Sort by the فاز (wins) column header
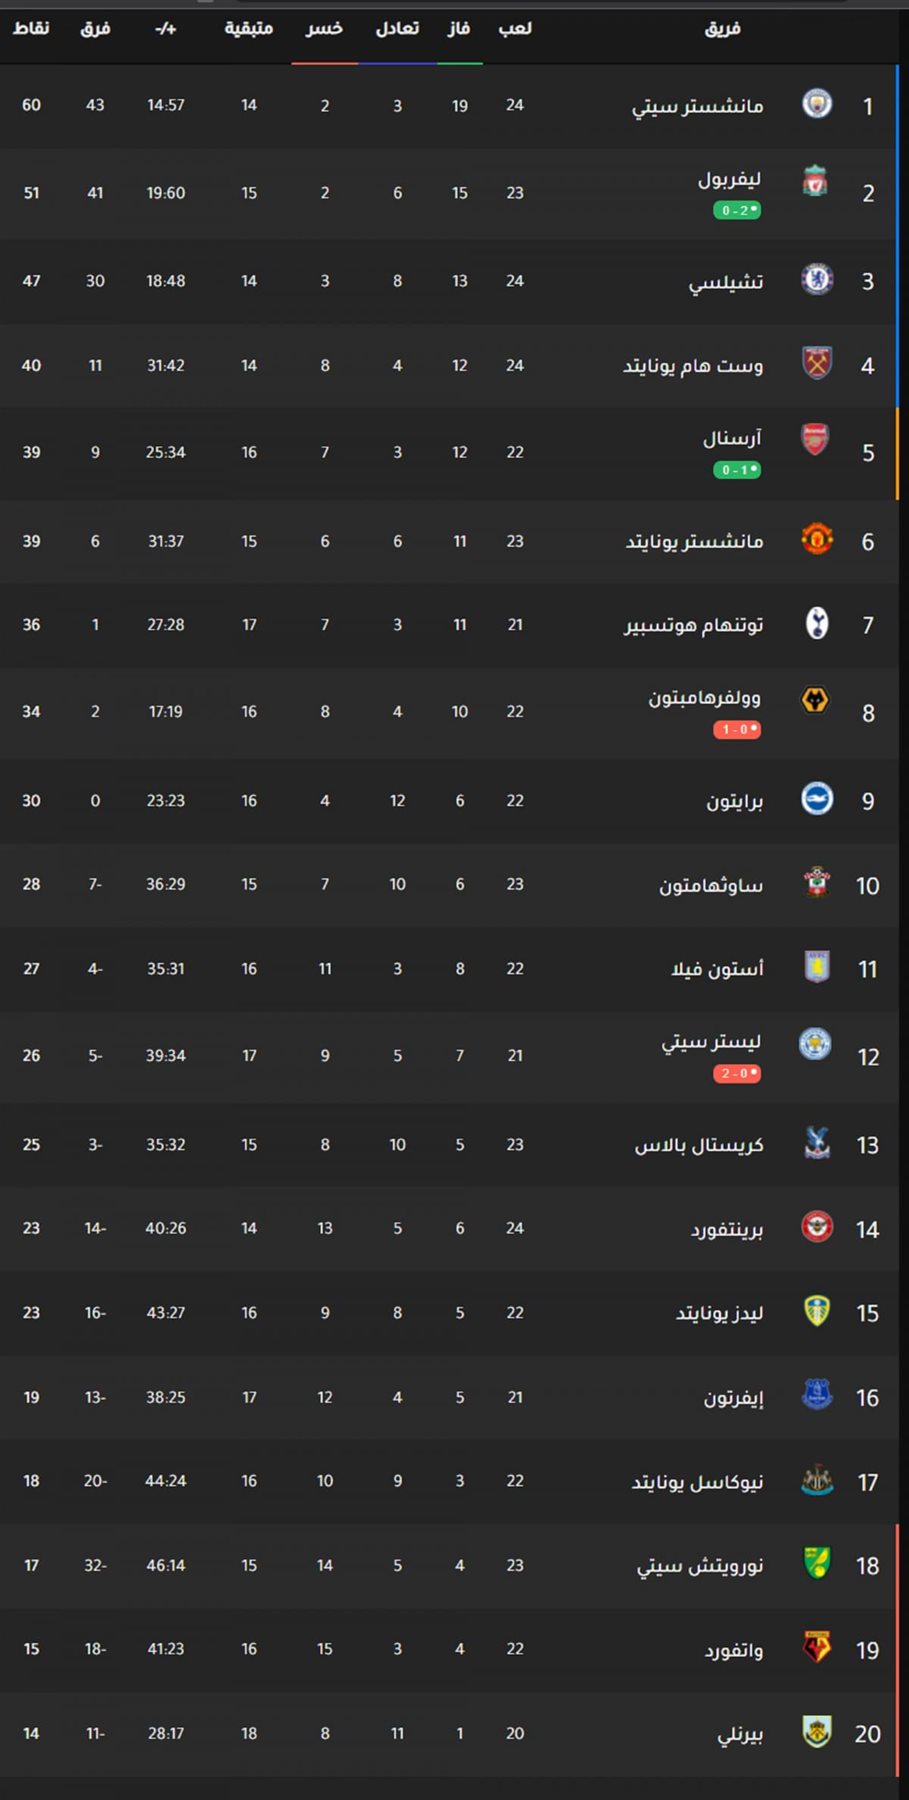The image size is (909, 1800). [x=459, y=29]
